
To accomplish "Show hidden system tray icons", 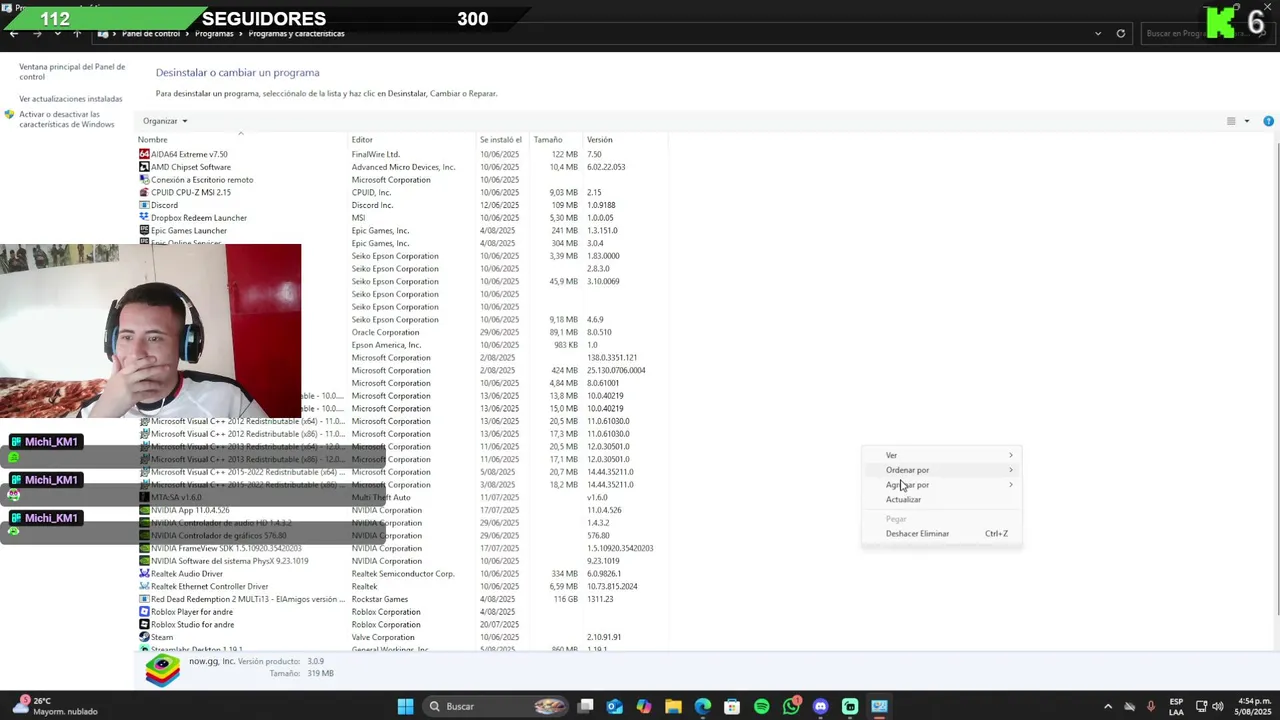I will (x=1107, y=706).
